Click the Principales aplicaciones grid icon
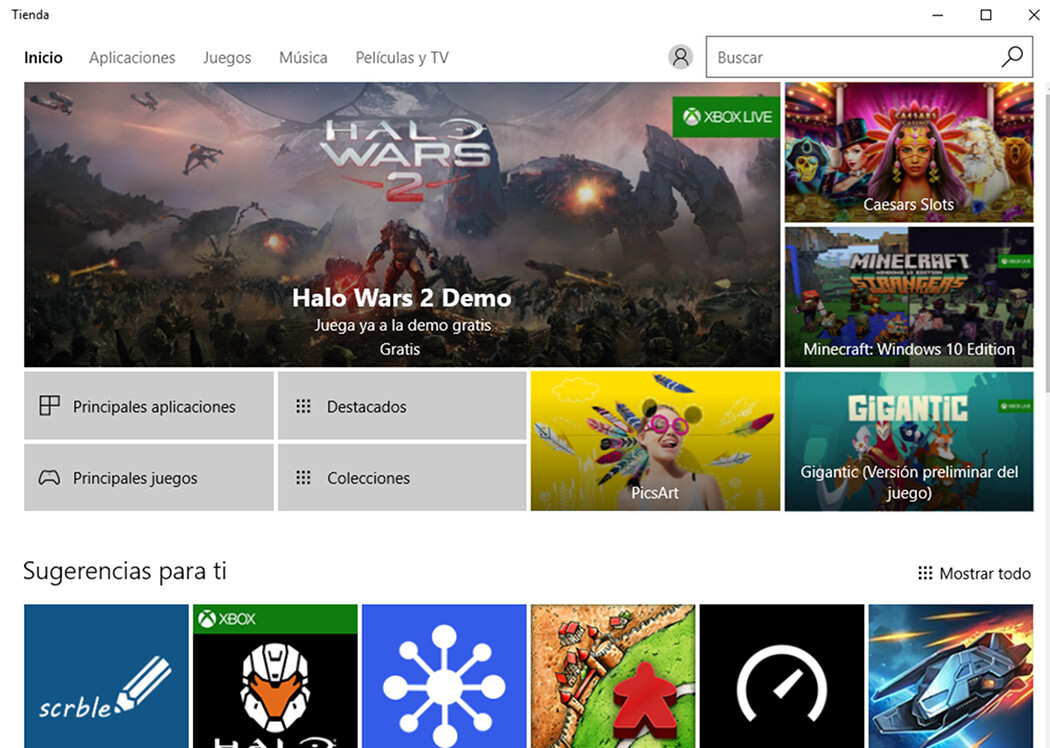Screen dimensions: 1050x748 pos(50,406)
